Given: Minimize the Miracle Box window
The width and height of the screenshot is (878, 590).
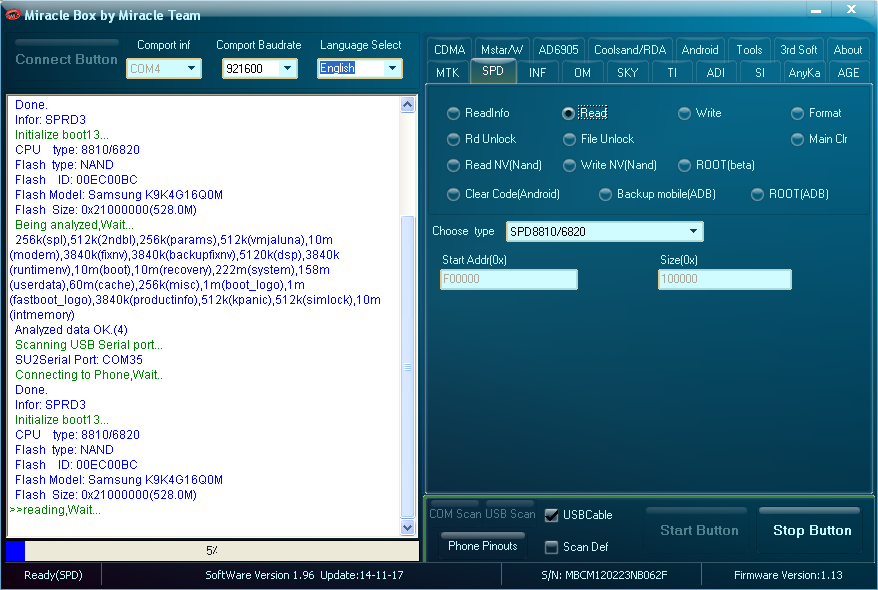Looking at the screenshot, I should tap(816, 10).
